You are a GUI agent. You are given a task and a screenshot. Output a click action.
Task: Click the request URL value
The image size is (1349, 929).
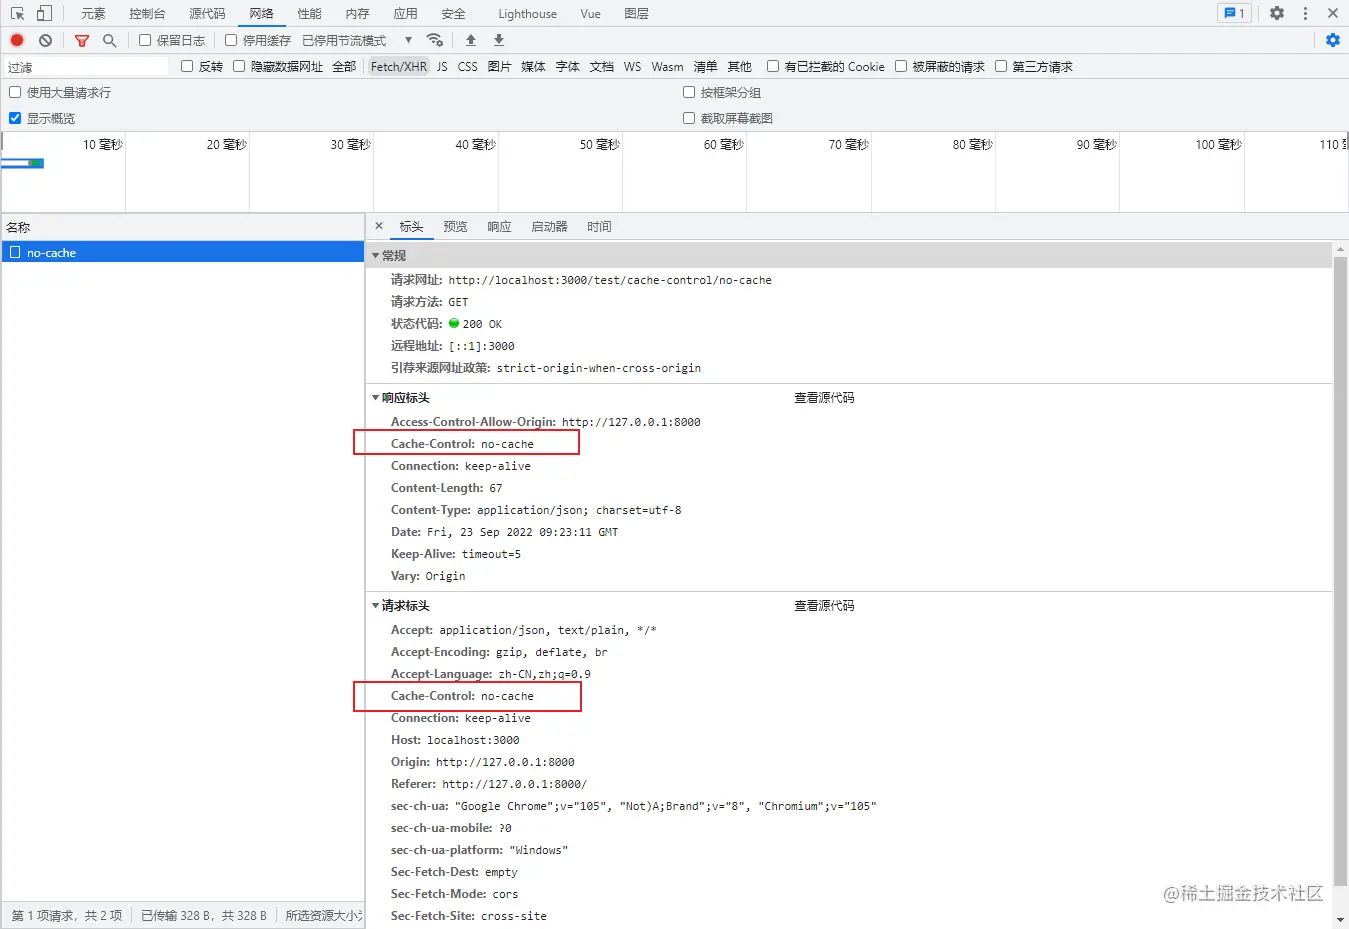(610, 280)
